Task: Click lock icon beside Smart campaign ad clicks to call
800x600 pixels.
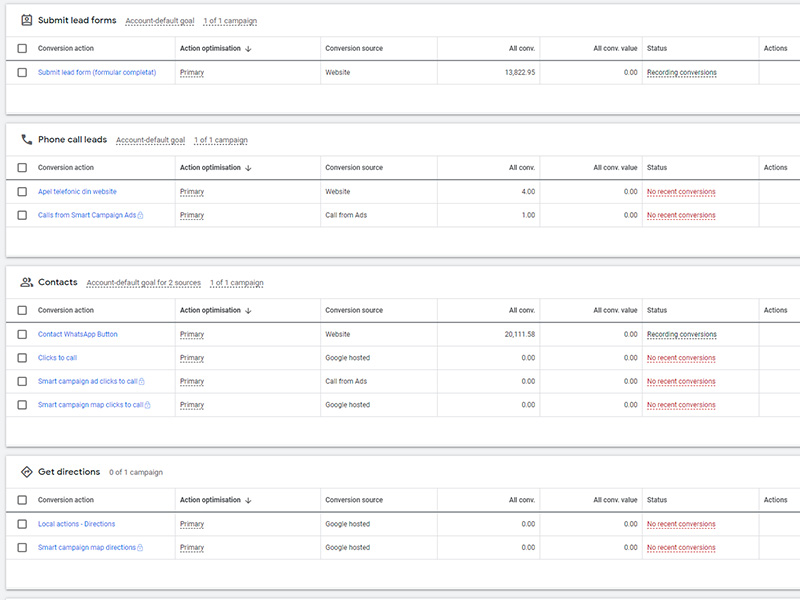Action: 142,381
